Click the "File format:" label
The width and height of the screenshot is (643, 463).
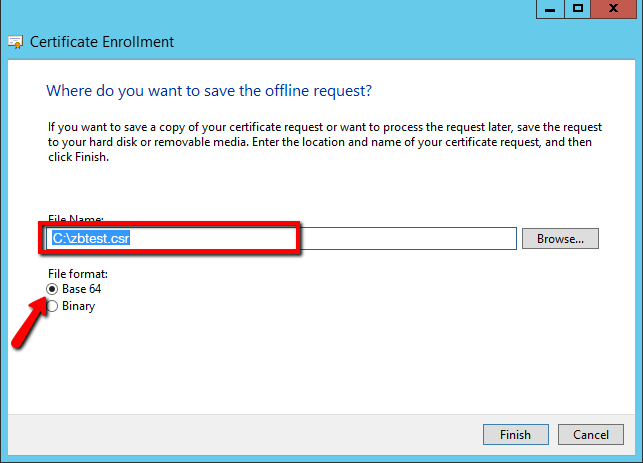pyautogui.click(x=77, y=273)
